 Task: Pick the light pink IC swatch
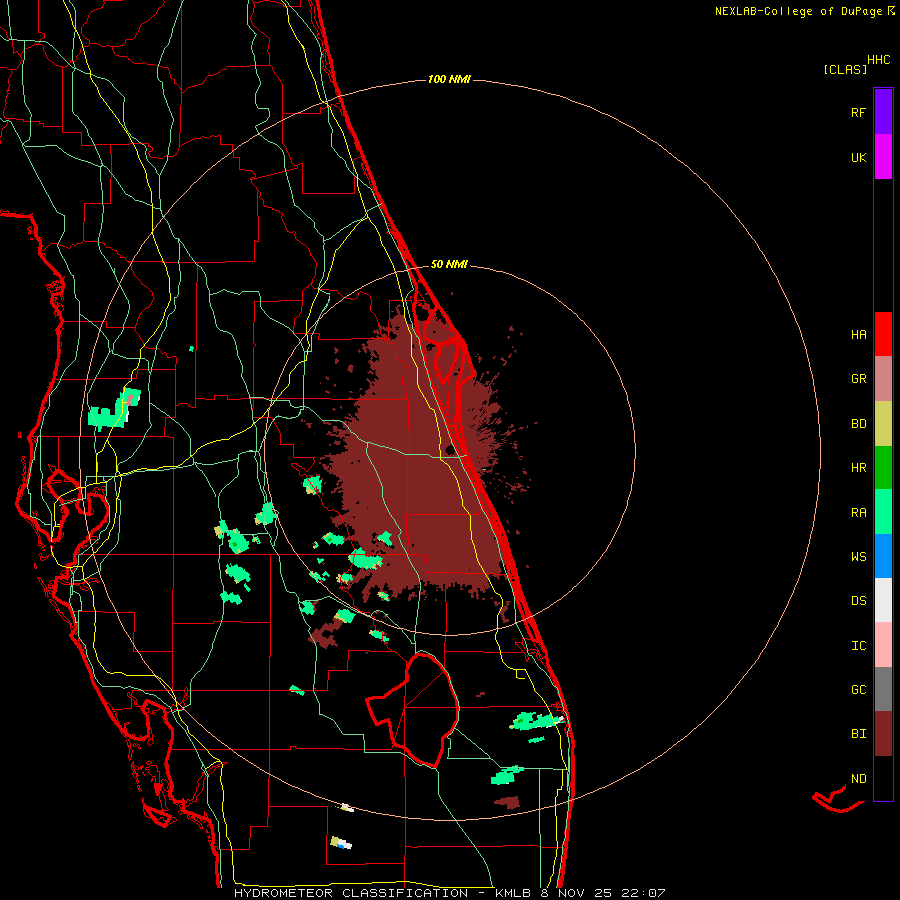pos(883,645)
